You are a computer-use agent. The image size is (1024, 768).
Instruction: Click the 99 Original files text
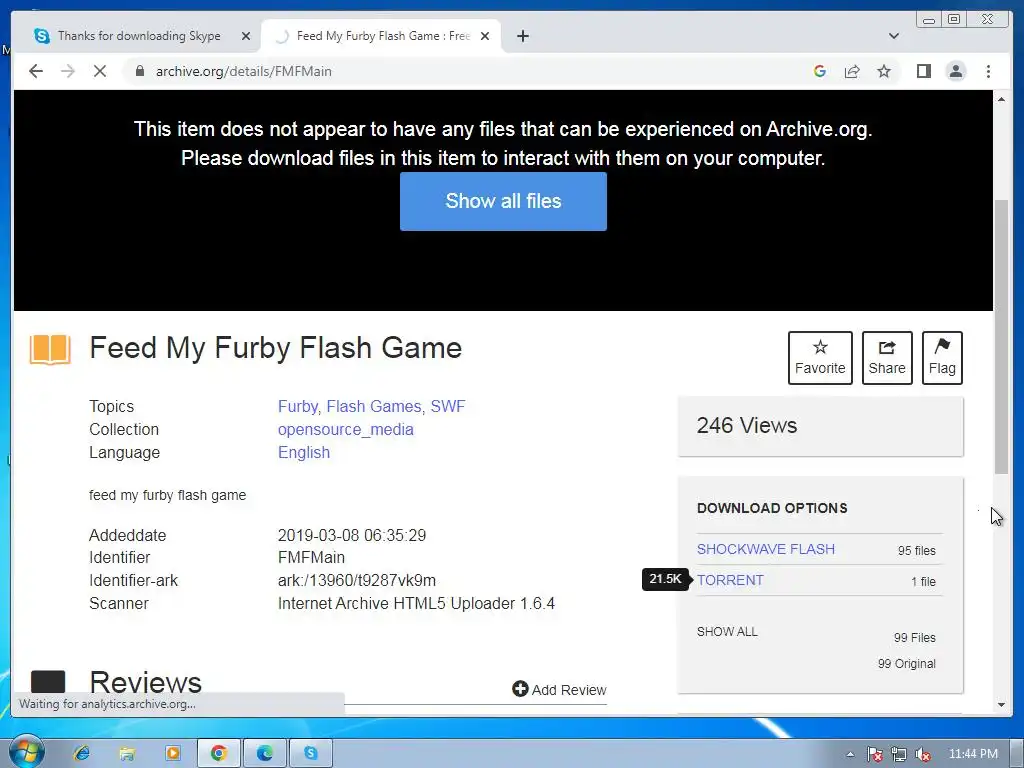pyautogui.click(x=906, y=664)
